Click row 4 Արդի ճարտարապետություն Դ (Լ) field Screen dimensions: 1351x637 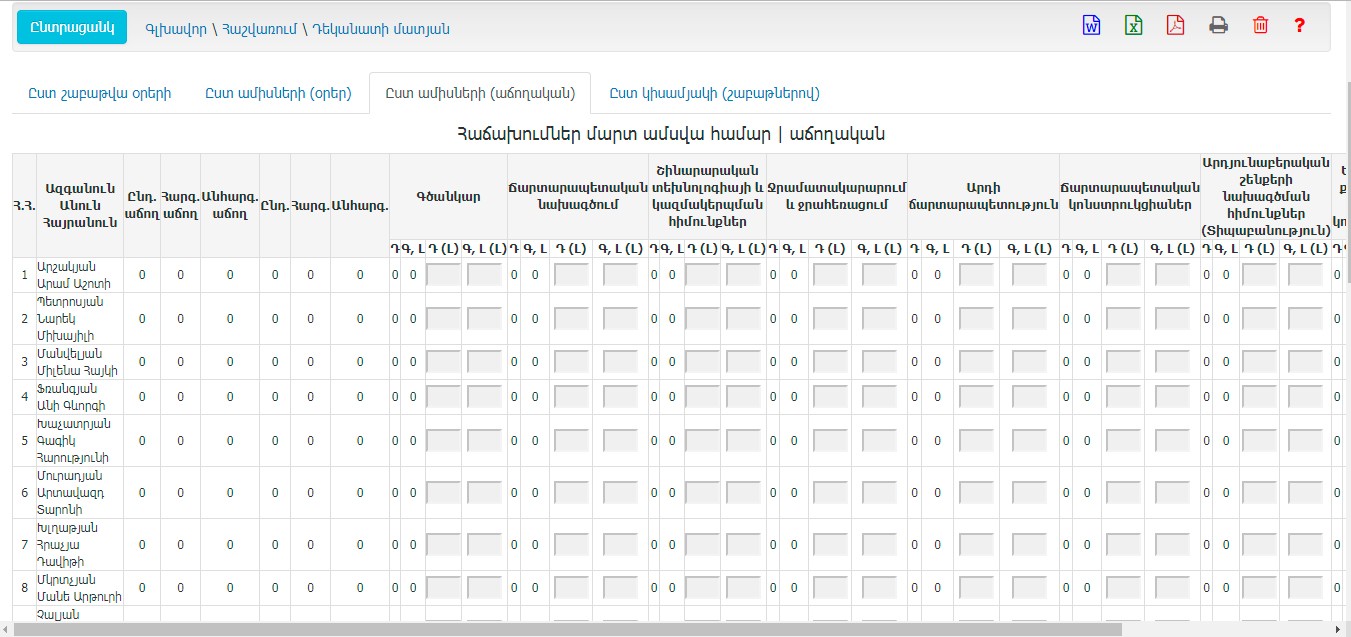point(974,397)
